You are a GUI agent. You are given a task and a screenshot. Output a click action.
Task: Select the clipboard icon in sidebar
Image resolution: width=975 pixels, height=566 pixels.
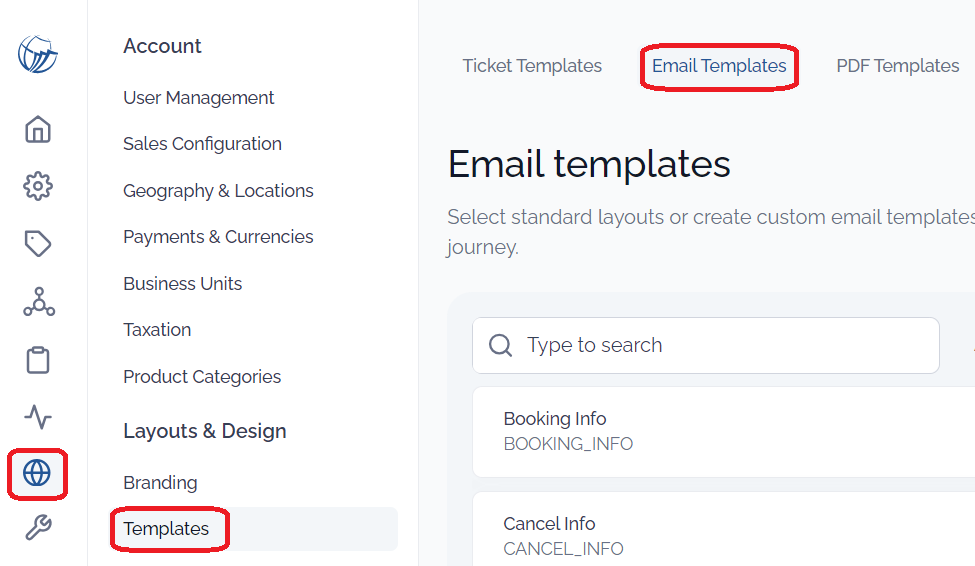click(x=38, y=360)
